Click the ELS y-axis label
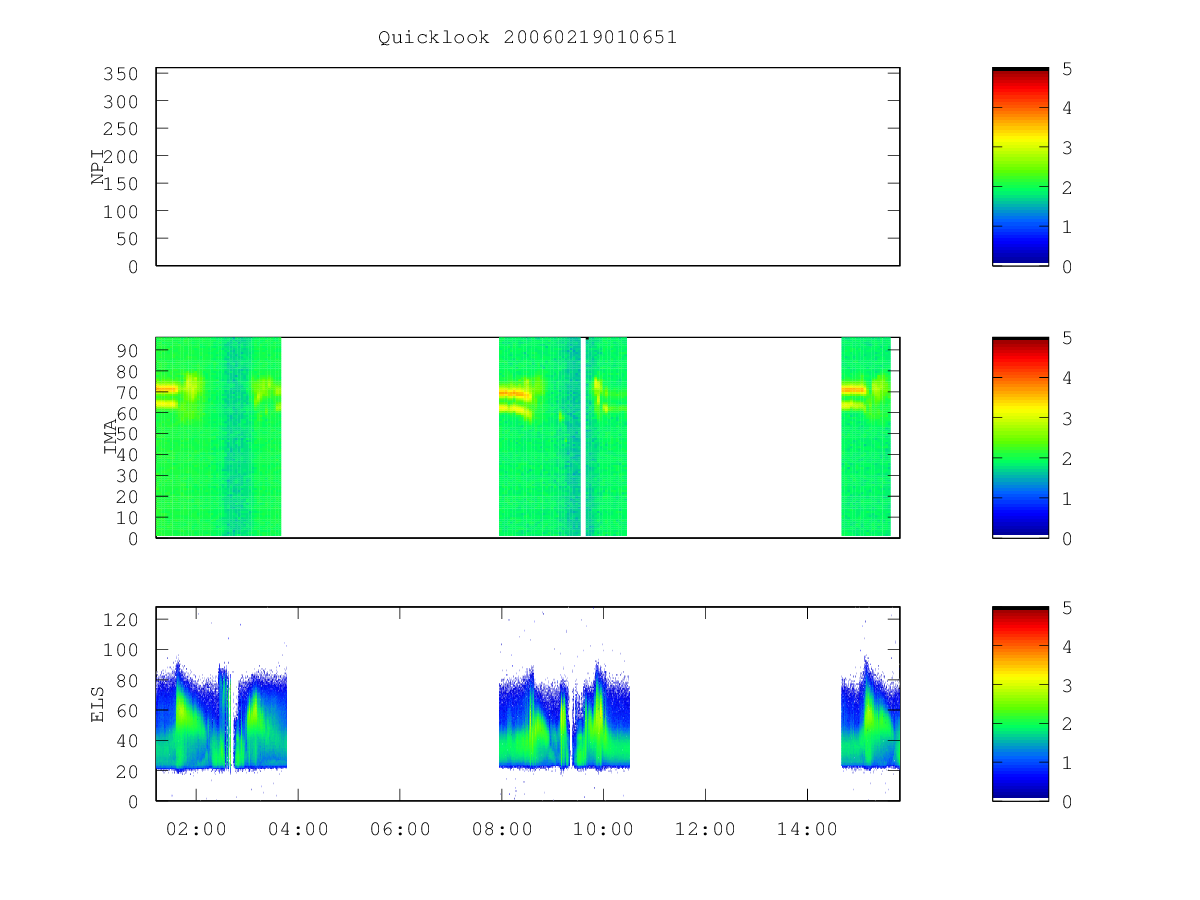Viewport: 1200px width, 900px height. (x=98, y=704)
